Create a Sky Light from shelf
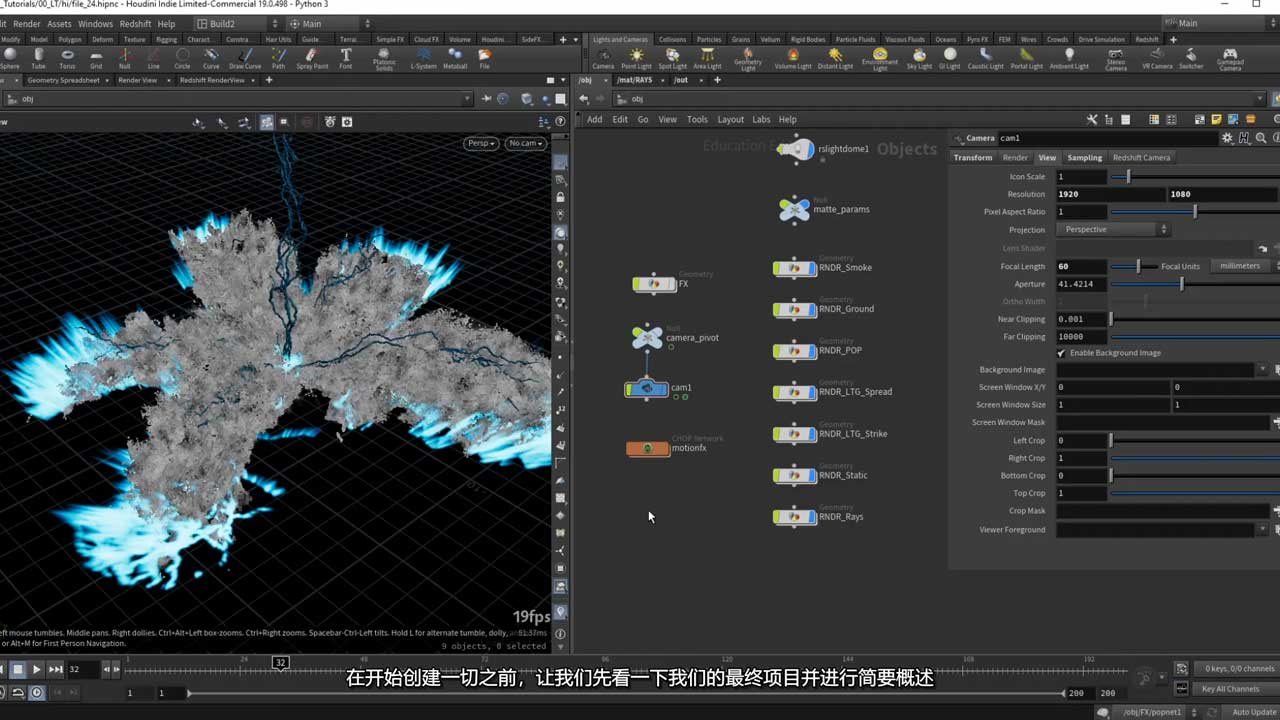 pyautogui.click(x=919, y=57)
